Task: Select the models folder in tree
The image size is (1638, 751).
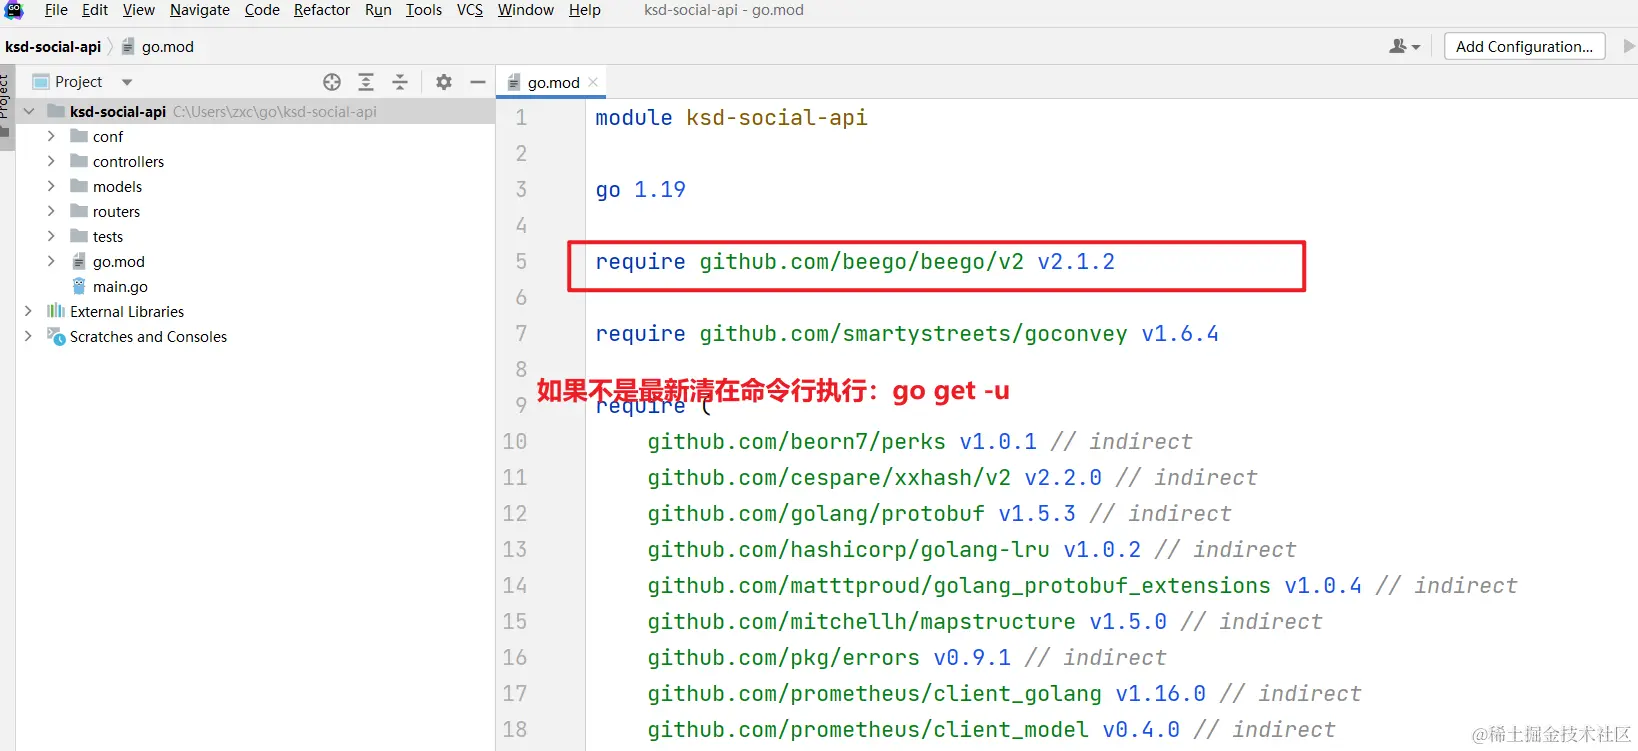Action: (x=117, y=186)
